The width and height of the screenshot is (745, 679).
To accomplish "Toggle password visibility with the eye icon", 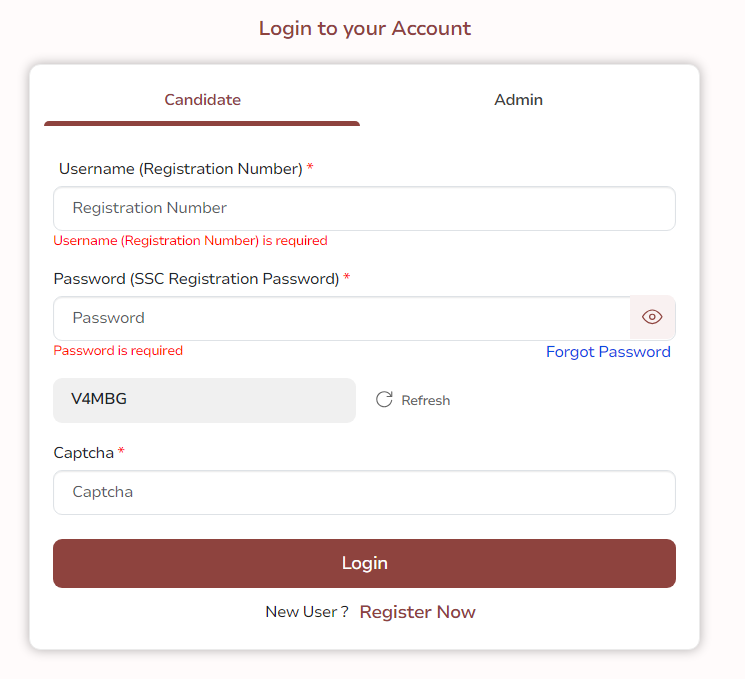I will coord(652,318).
